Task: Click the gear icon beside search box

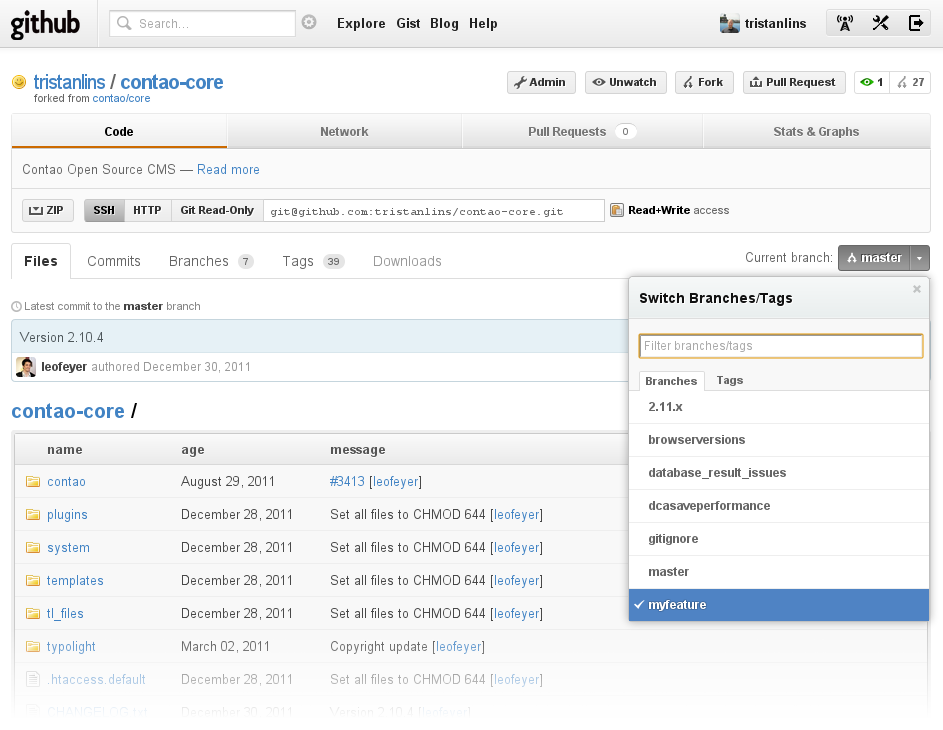Action: pyautogui.click(x=309, y=23)
